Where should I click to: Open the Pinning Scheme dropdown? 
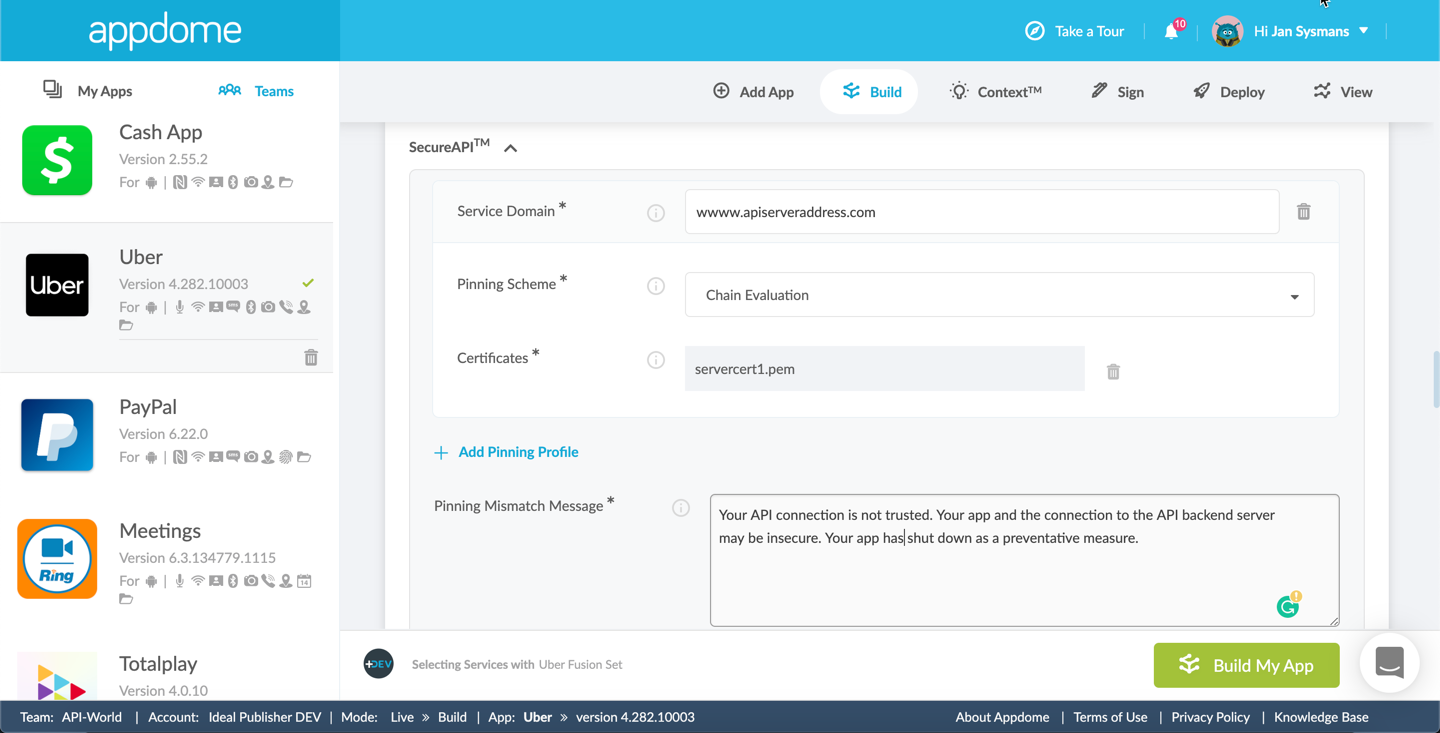[x=1297, y=294]
